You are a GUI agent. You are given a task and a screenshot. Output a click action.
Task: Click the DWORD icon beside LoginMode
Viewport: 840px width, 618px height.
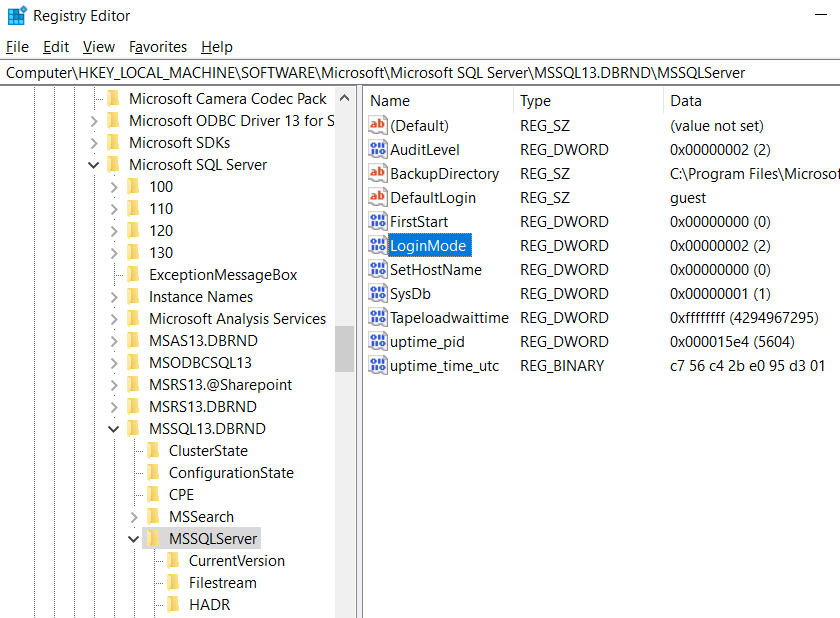pos(378,245)
